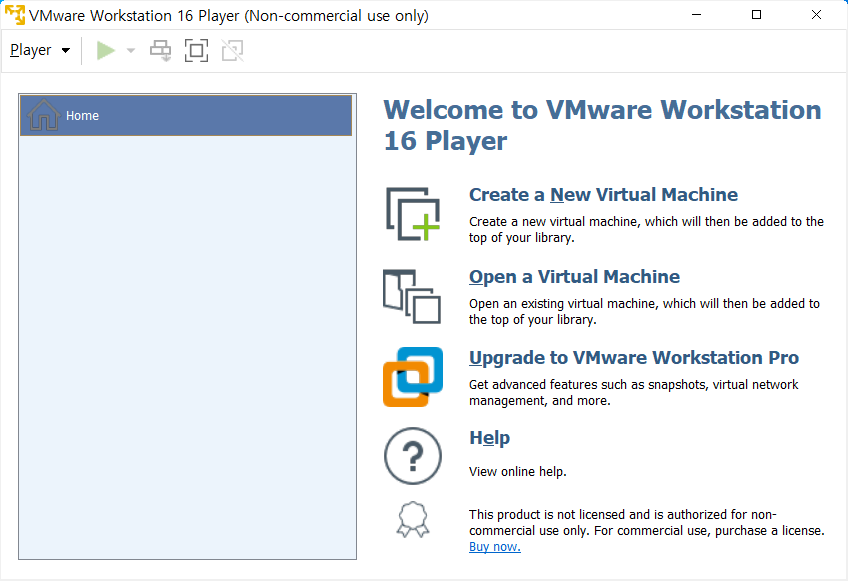Click the question mark help icon
The width and height of the screenshot is (848, 581).
(413, 456)
